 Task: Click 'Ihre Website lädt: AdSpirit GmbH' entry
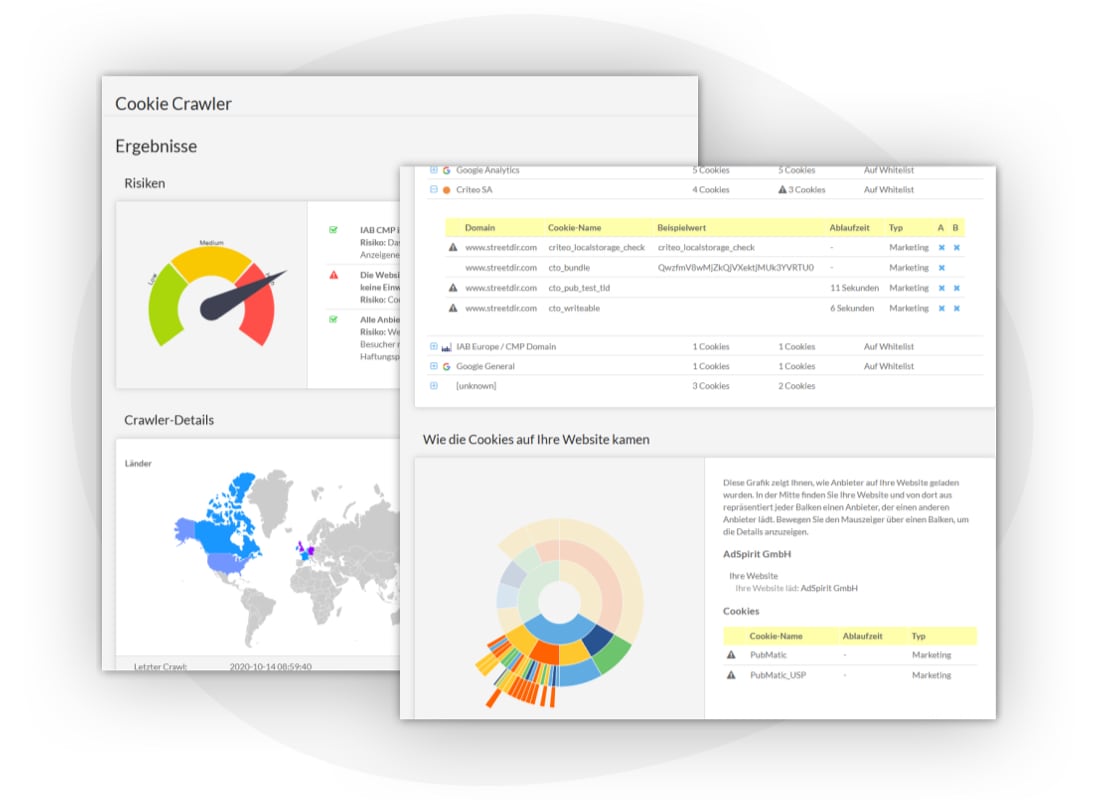tap(796, 588)
